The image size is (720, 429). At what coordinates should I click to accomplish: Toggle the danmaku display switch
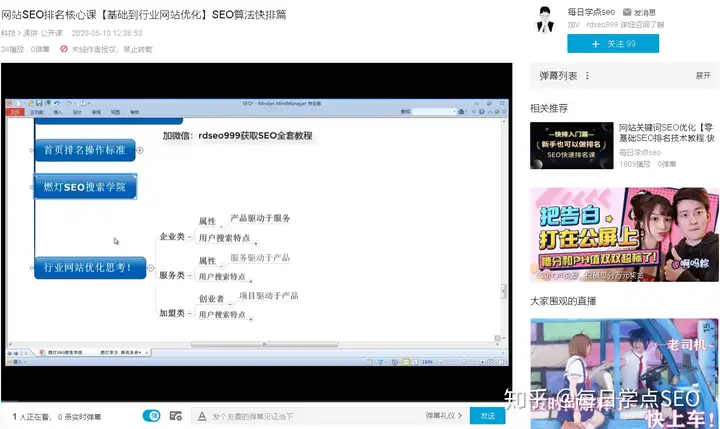tap(152, 416)
